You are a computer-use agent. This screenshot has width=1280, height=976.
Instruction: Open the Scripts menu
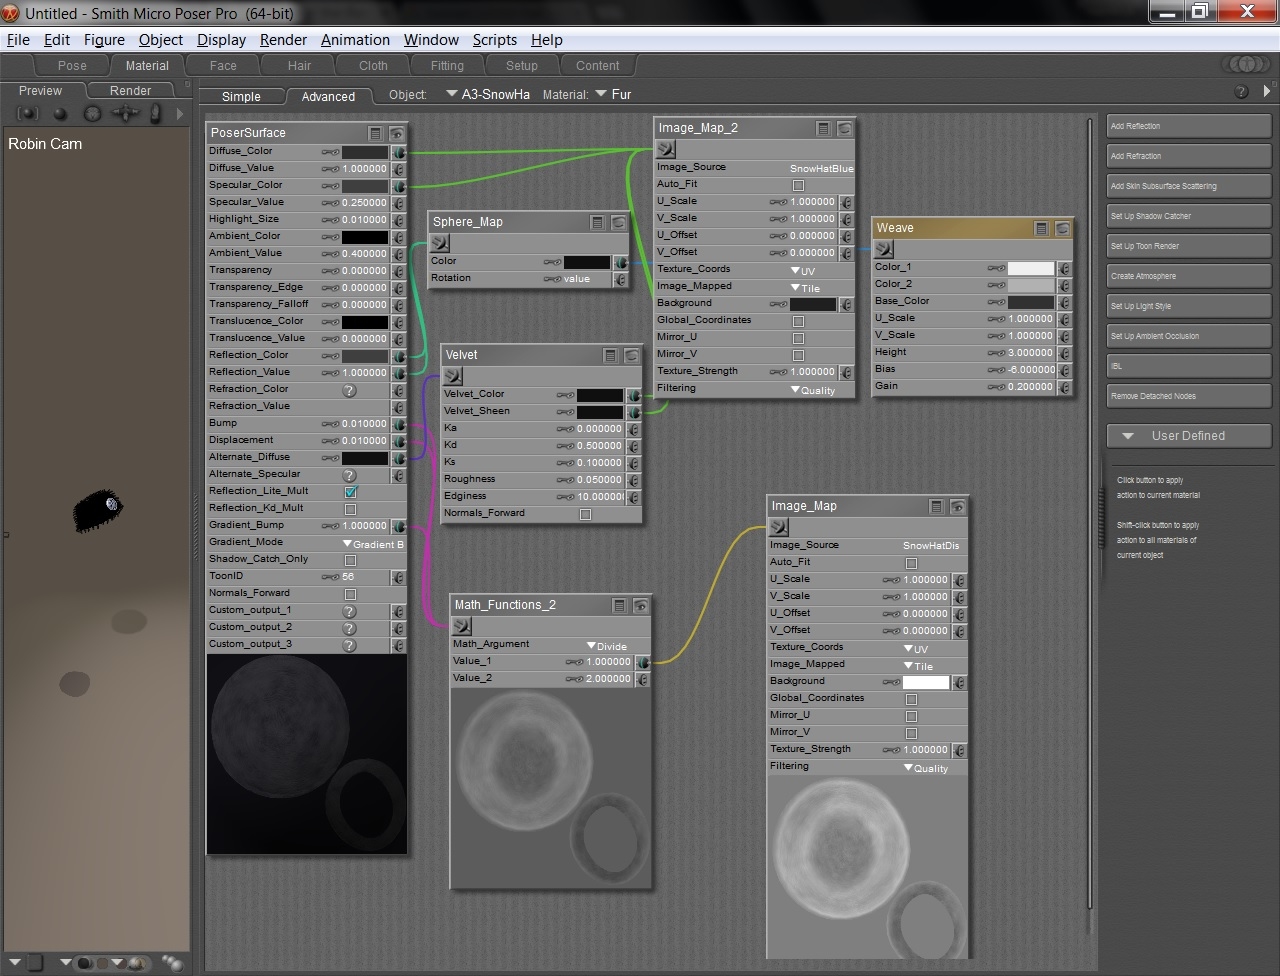(494, 40)
